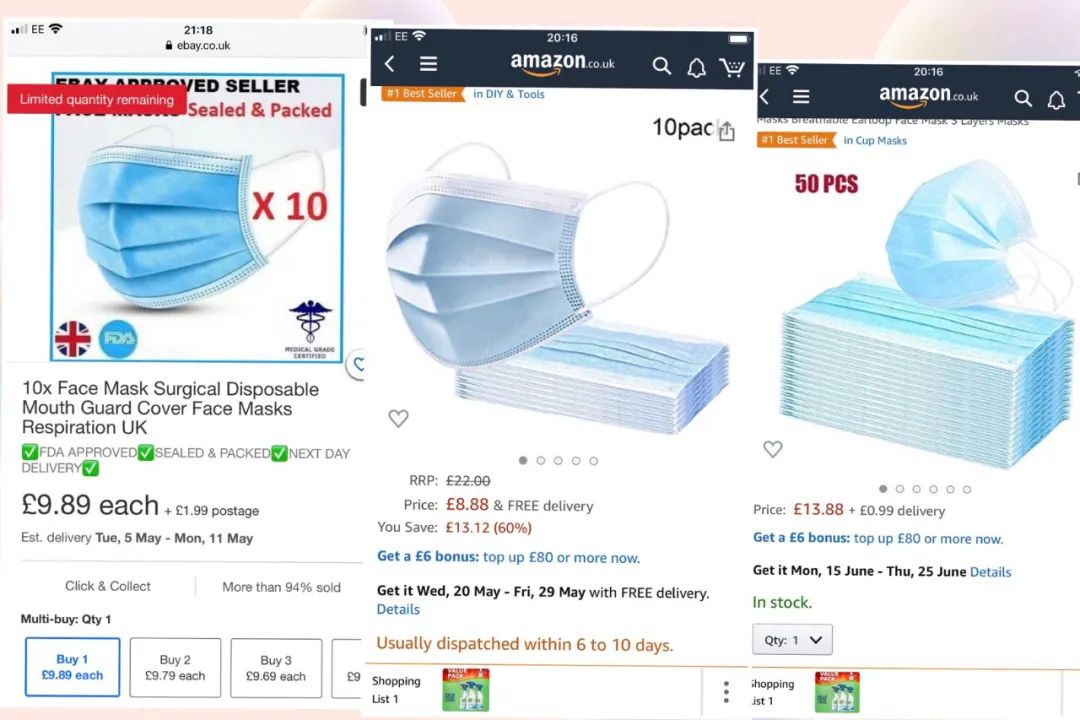Tap heart icon under 50 PCS masks
The height and width of the screenshot is (720, 1080).
[x=773, y=449]
